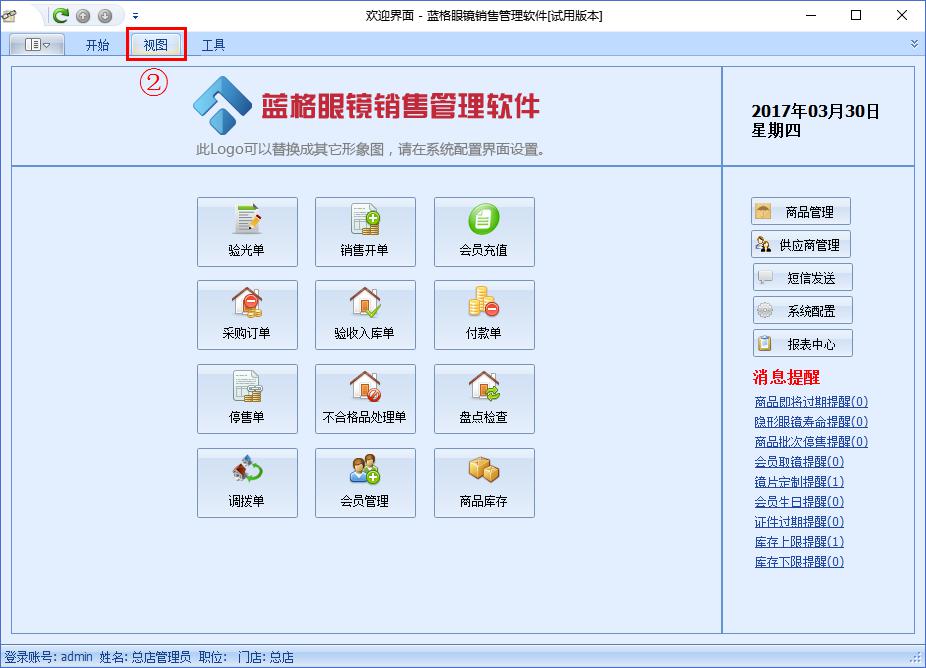Open 镜片定制提醒(1) reminder link

[x=799, y=482]
